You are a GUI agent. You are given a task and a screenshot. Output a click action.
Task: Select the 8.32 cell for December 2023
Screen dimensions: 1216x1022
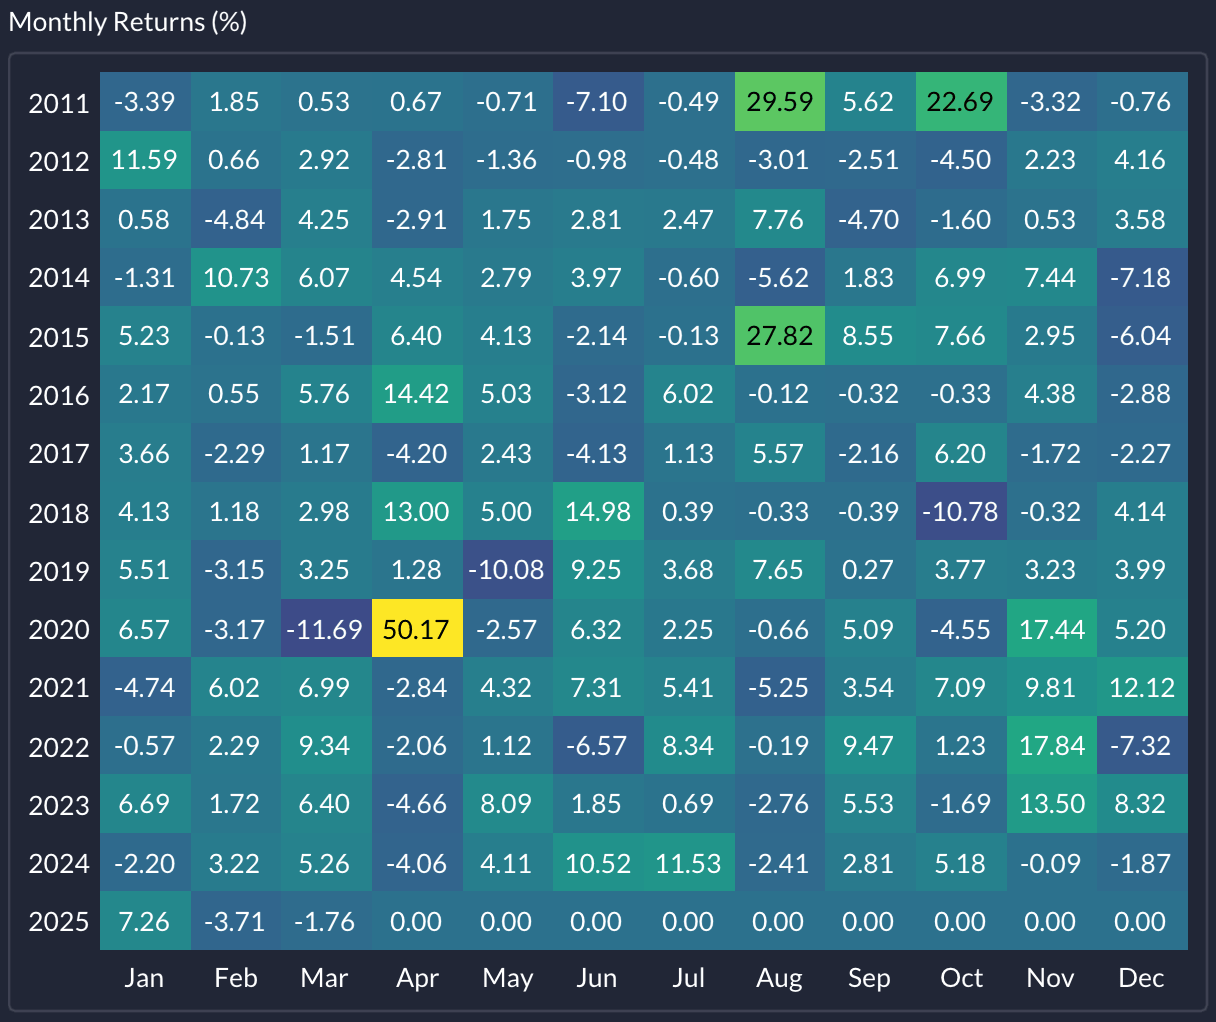pyautogui.click(x=1142, y=804)
